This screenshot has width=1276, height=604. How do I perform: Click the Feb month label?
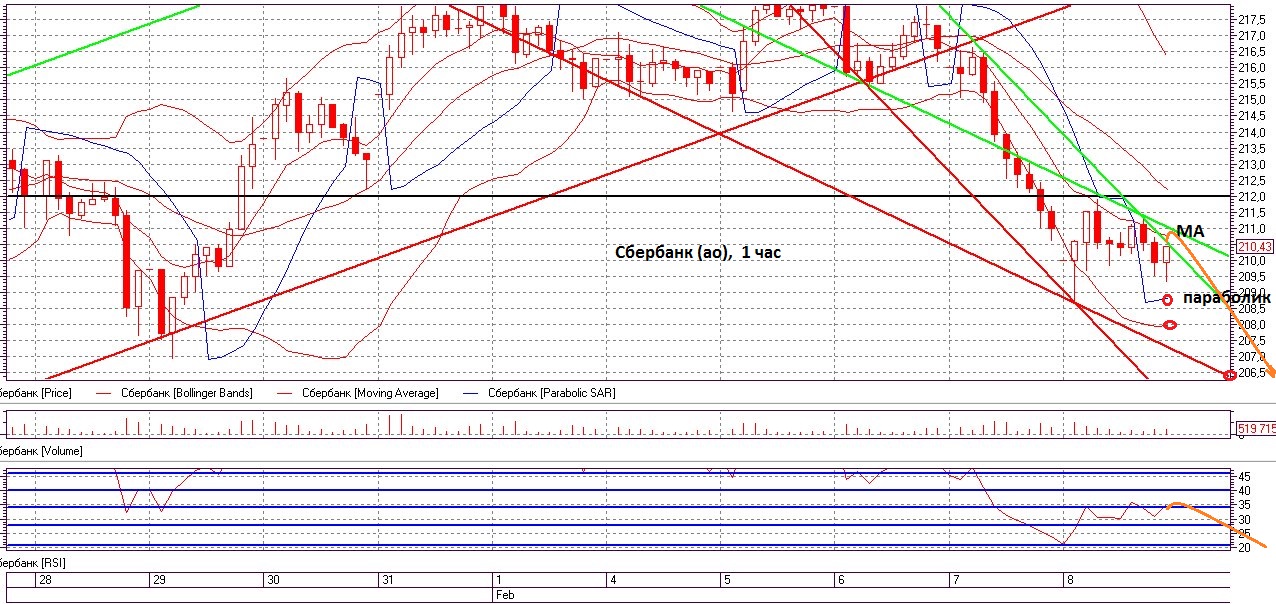505,593
